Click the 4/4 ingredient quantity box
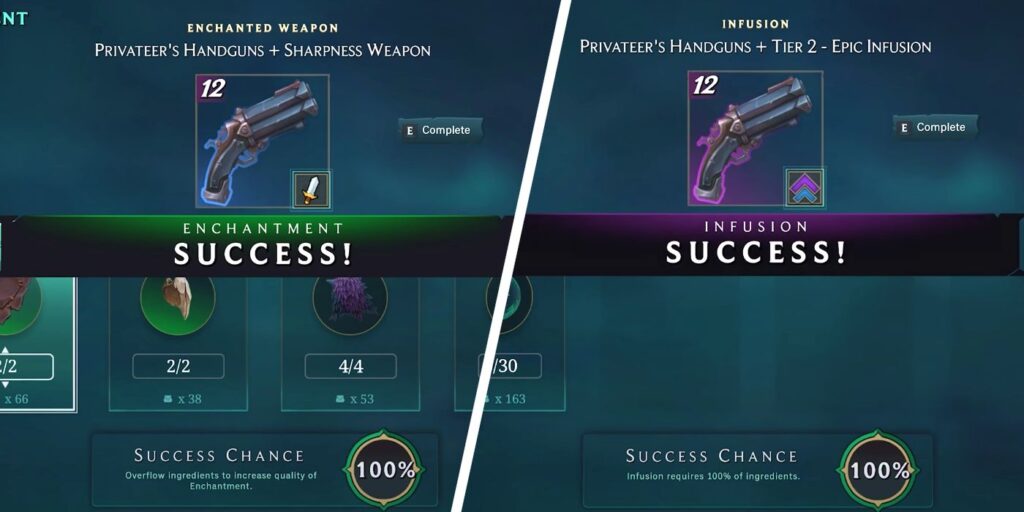The height and width of the screenshot is (512, 1024). click(351, 366)
